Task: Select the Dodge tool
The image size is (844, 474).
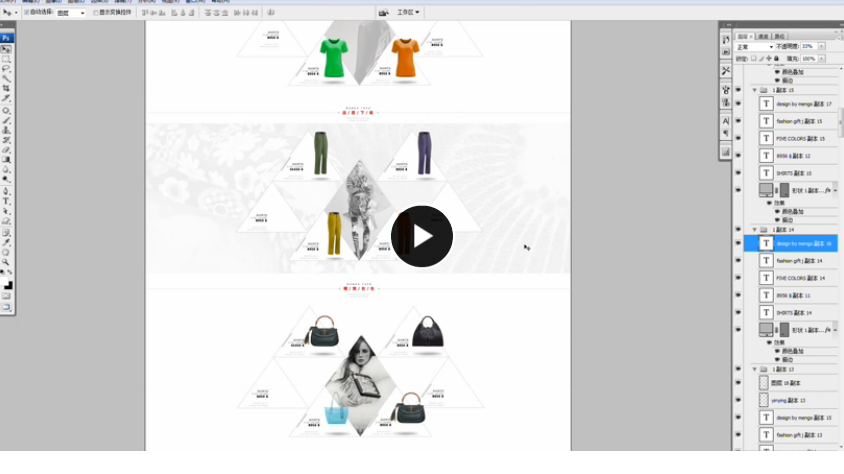Action: pos(6,179)
